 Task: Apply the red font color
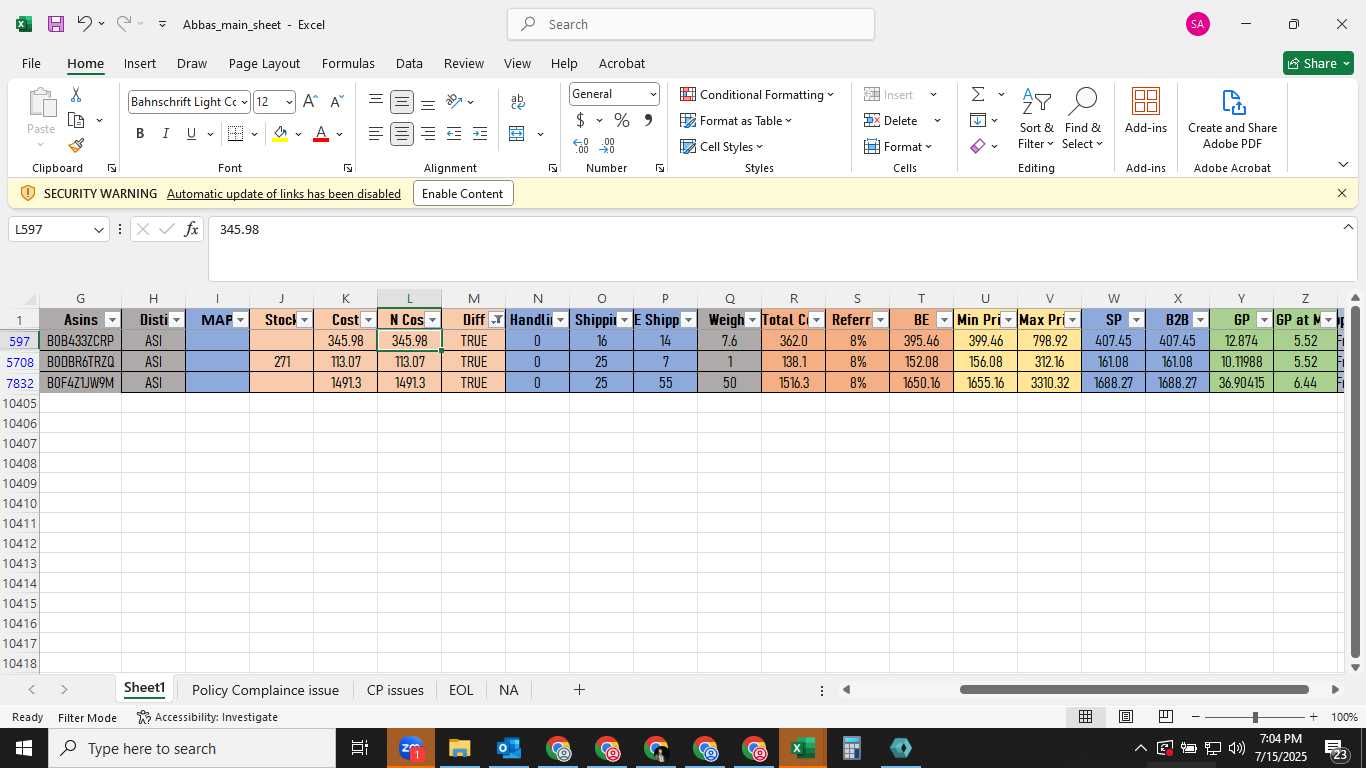[321, 134]
